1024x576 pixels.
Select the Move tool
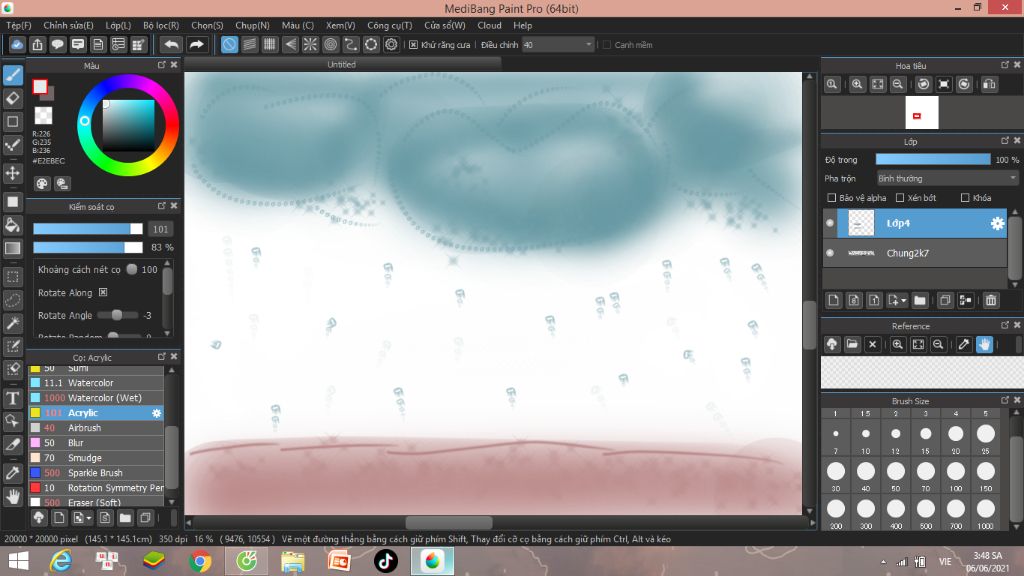[12, 173]
